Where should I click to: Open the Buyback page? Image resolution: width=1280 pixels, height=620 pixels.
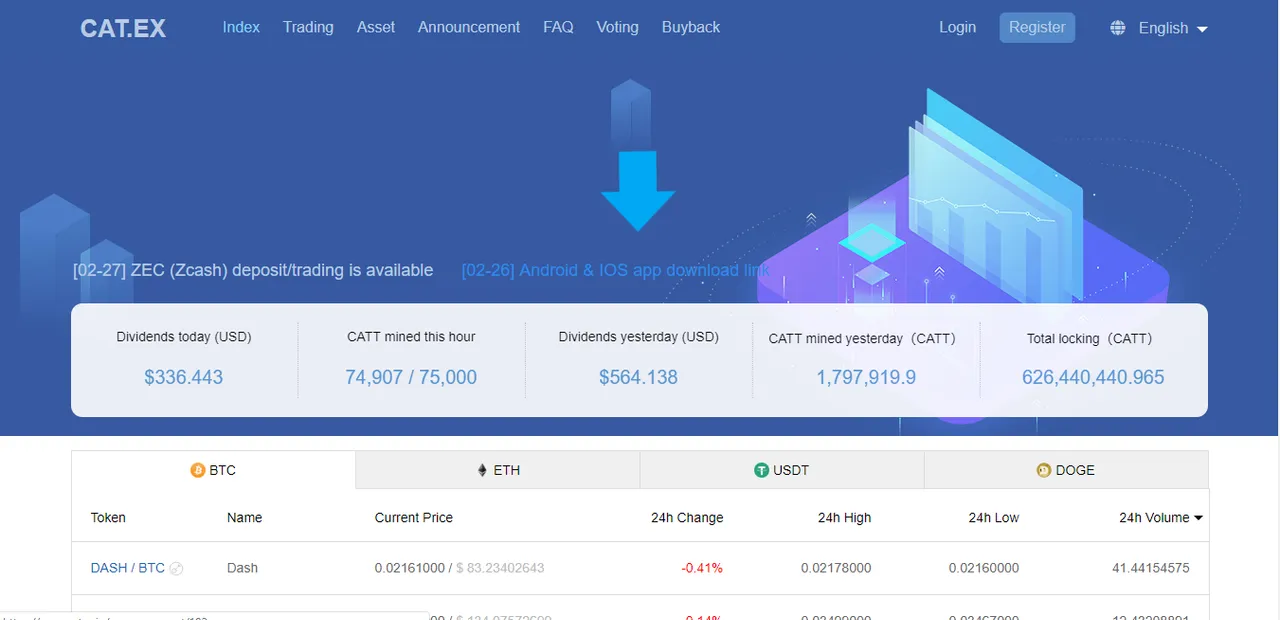[x=691, y=27]
